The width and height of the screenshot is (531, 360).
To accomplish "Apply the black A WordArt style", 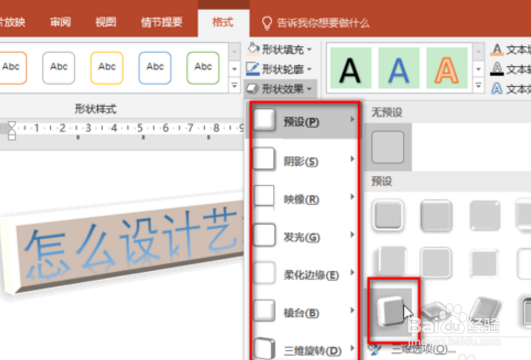I will [x=351, y=68].
